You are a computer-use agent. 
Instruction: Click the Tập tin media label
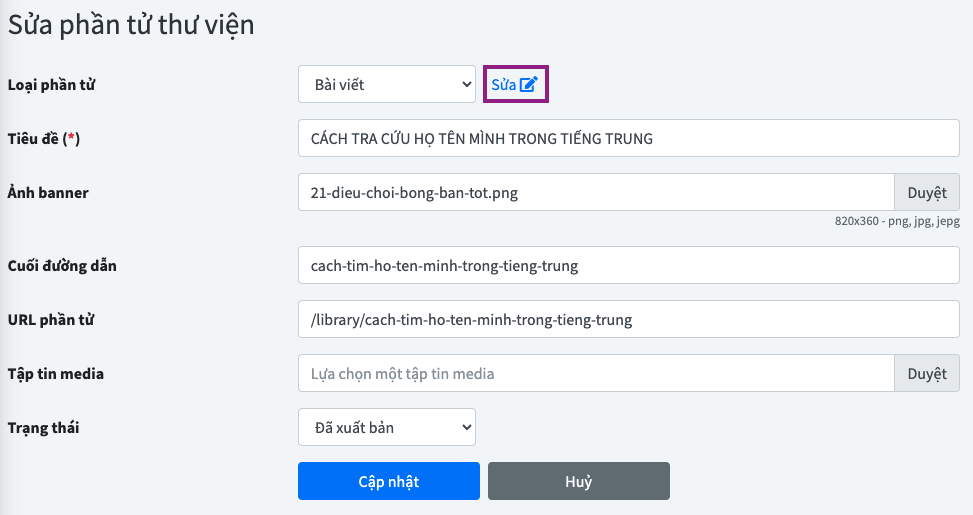[x=56, y=374]
